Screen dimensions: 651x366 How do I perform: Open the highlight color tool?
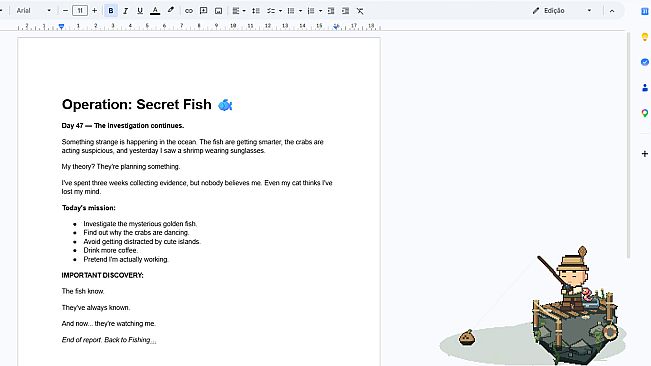pos(171,11)
